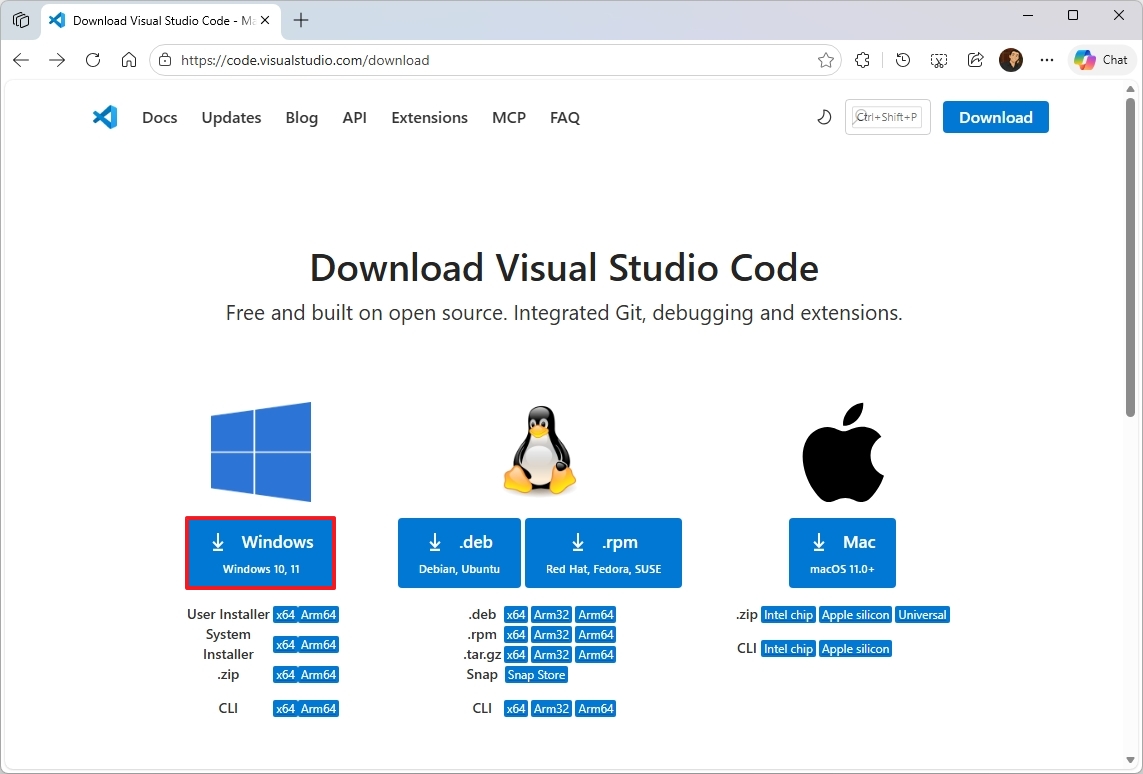Open the API page

[354, 117]
